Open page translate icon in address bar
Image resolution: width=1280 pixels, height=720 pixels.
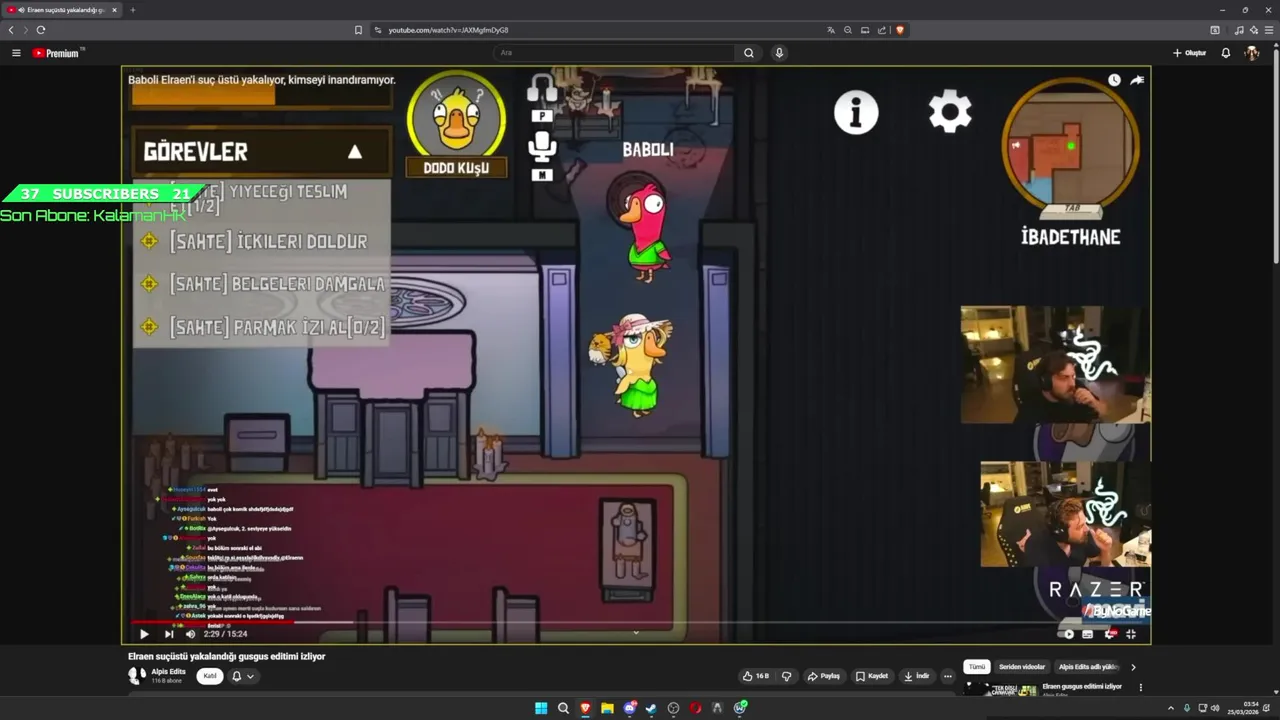click(830, 30)
